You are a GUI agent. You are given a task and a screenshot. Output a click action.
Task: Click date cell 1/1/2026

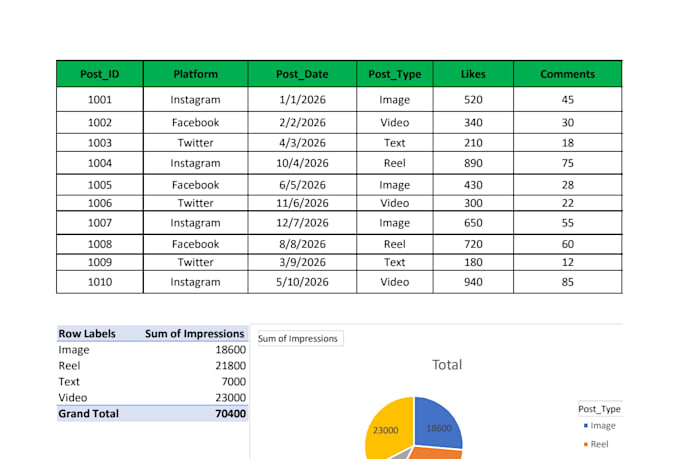[x=302, y=99]
